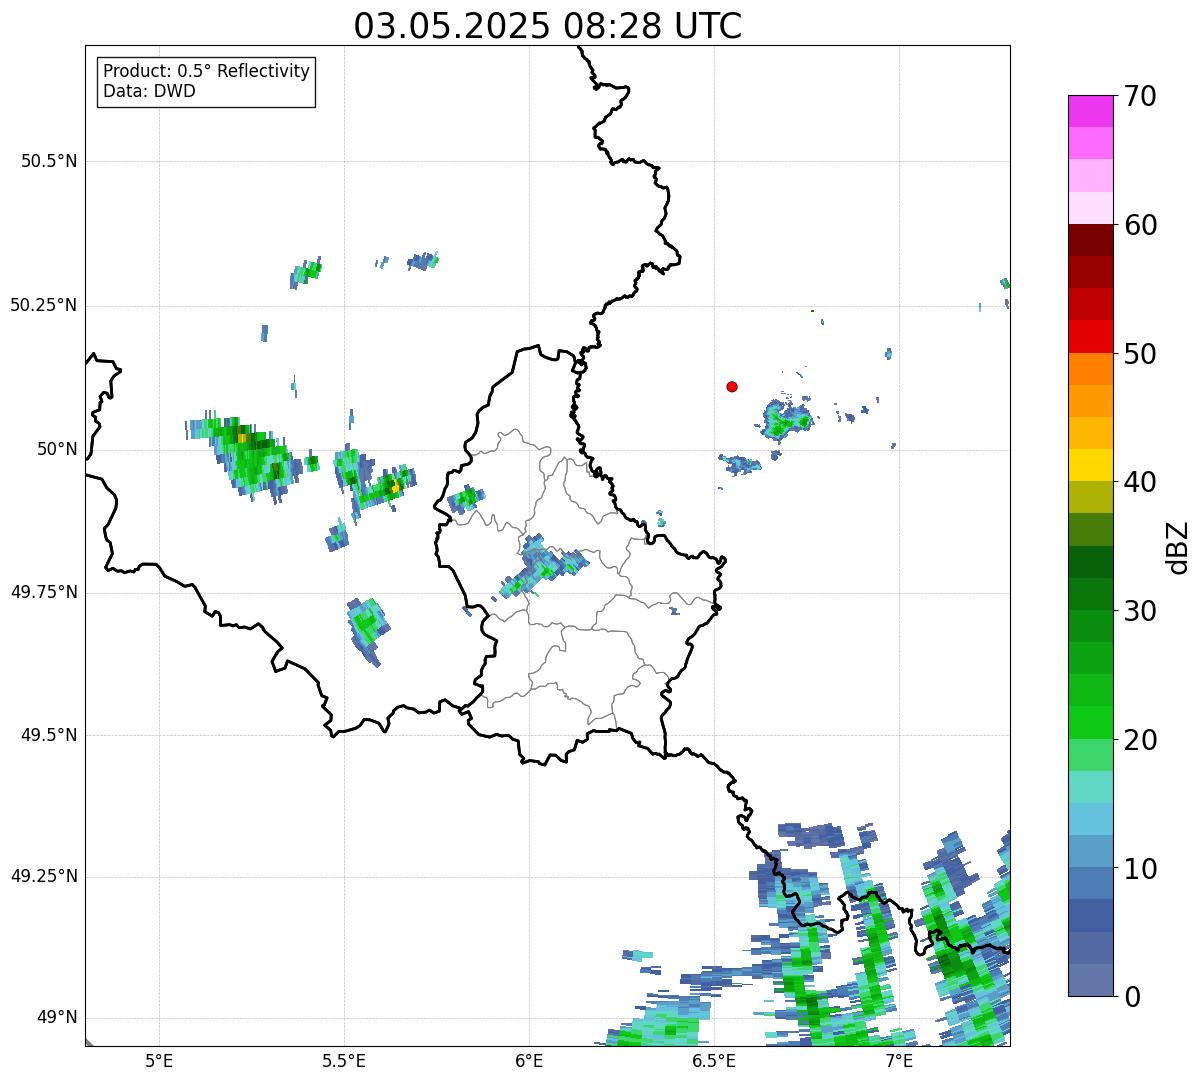Click the light cyan colorbar segment above 10

point(1090,819)
